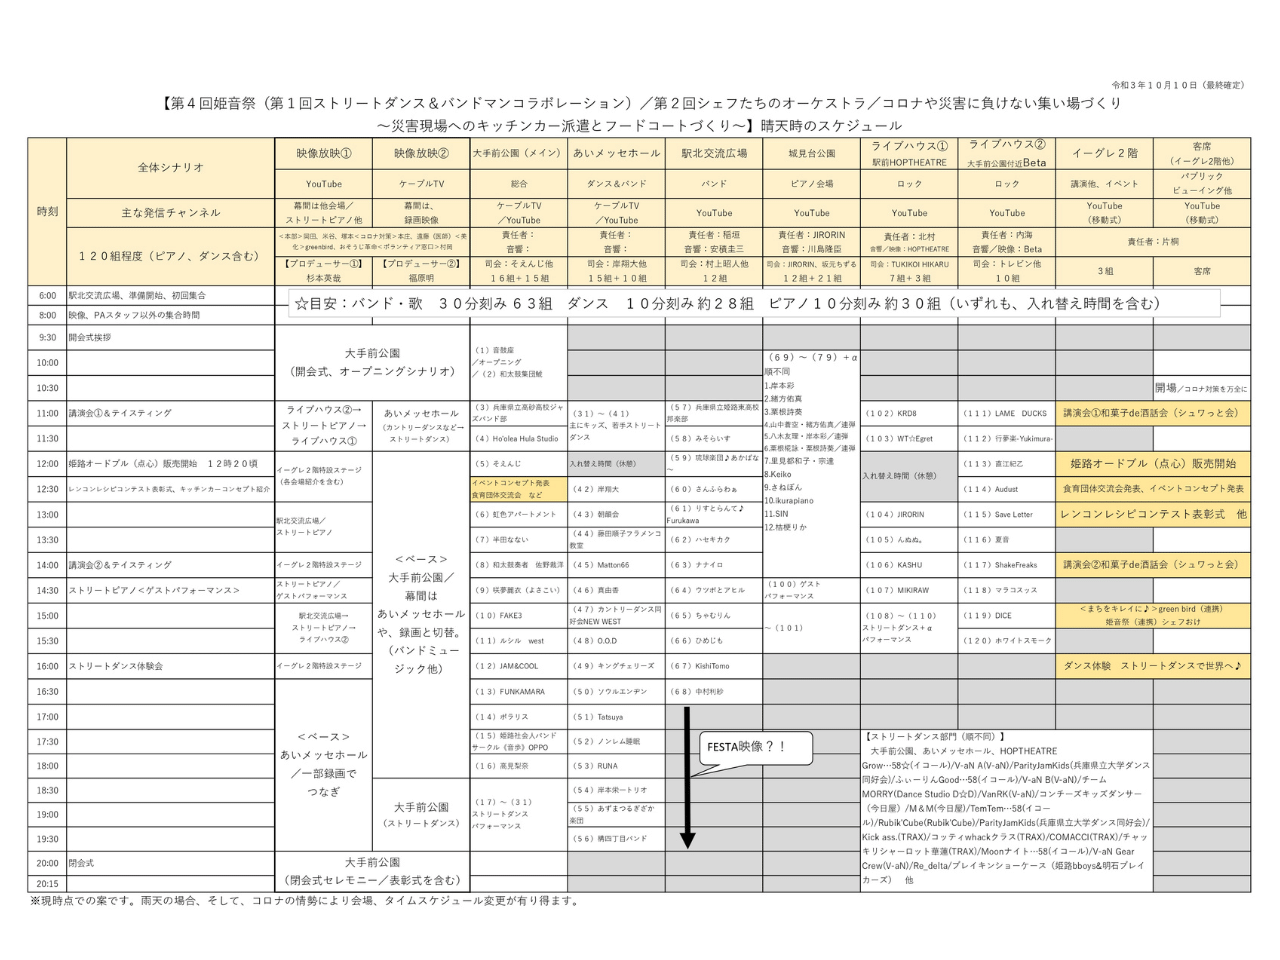Click the 'ダンス＆バンド' cell
The image size is (1280, 960).
616,184
